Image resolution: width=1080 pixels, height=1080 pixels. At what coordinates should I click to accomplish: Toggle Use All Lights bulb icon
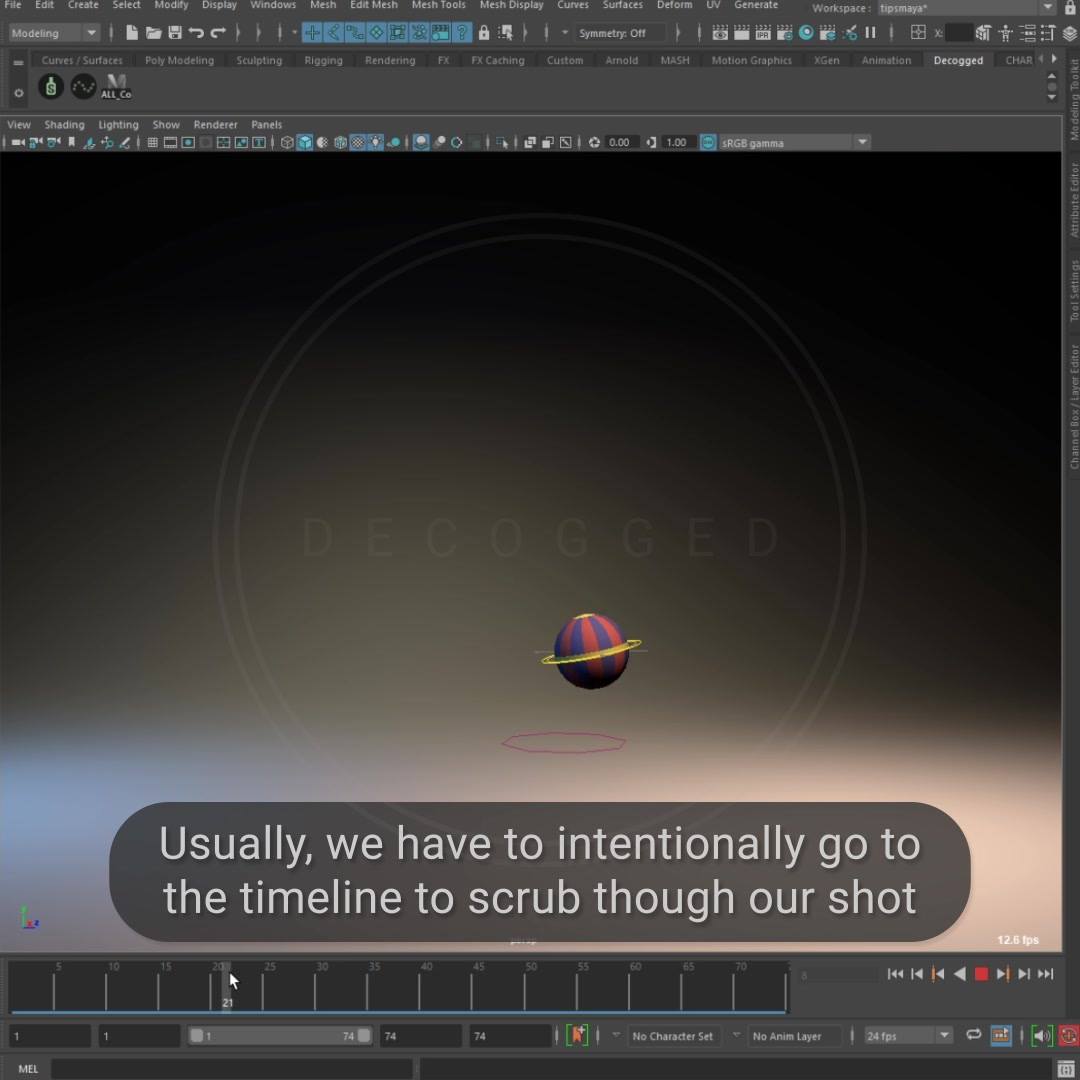(x=375, y=143)
